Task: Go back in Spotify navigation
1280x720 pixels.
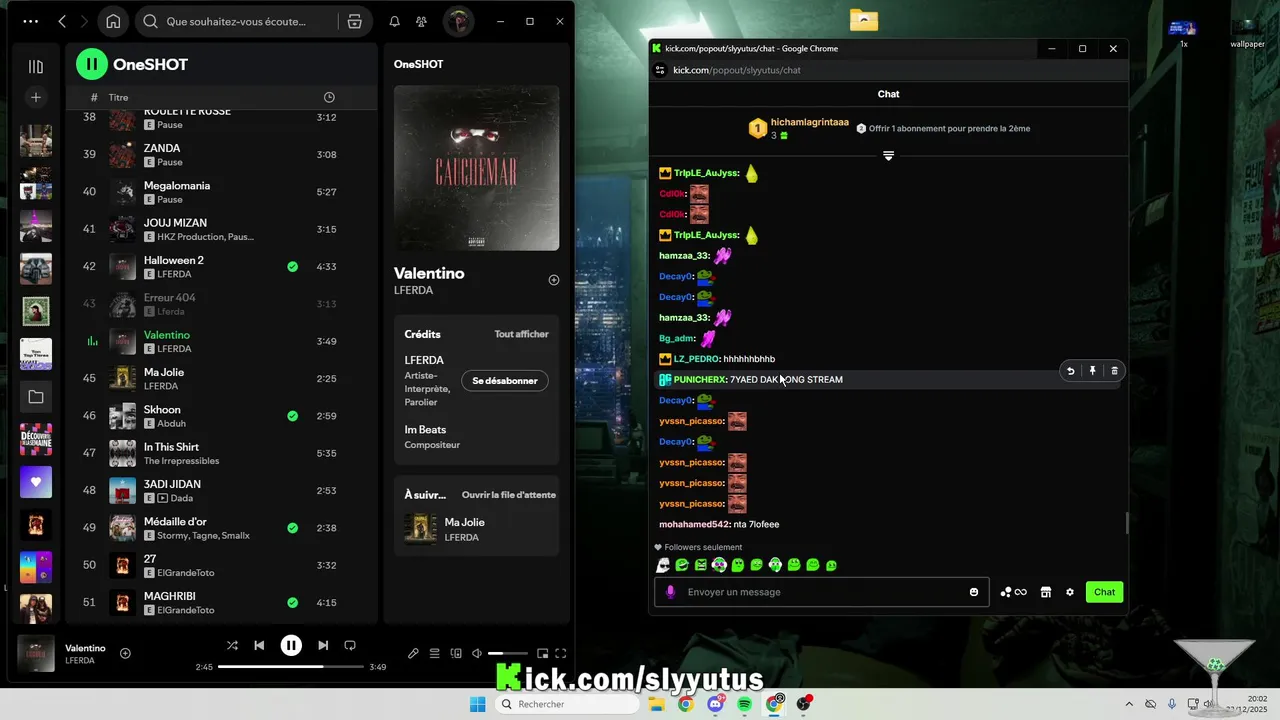Action: tap(62, 21)
